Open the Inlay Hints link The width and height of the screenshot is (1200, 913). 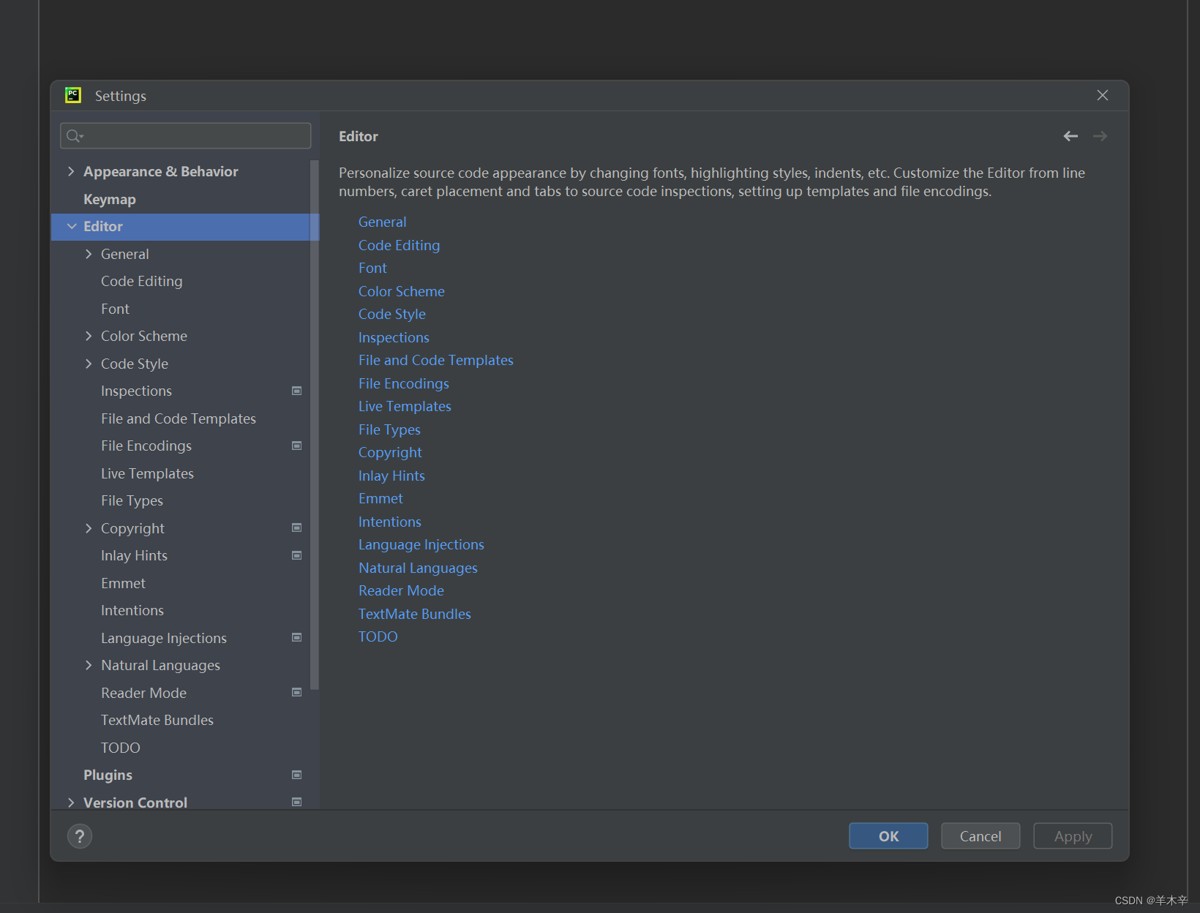pos(392,475)
